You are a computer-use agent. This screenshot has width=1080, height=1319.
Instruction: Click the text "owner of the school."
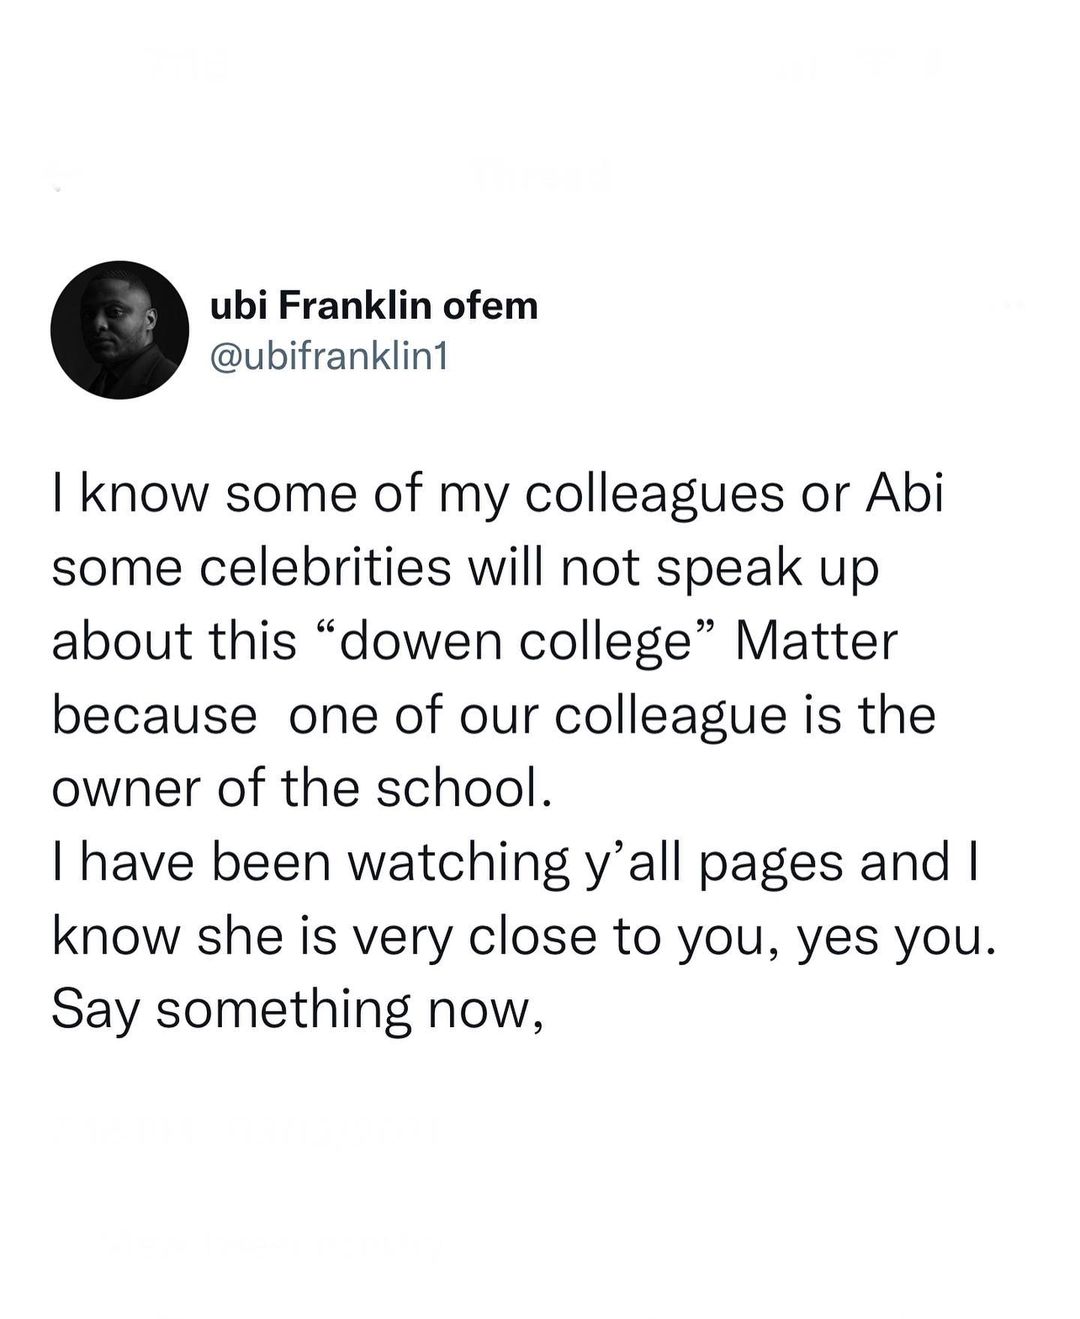301,789
